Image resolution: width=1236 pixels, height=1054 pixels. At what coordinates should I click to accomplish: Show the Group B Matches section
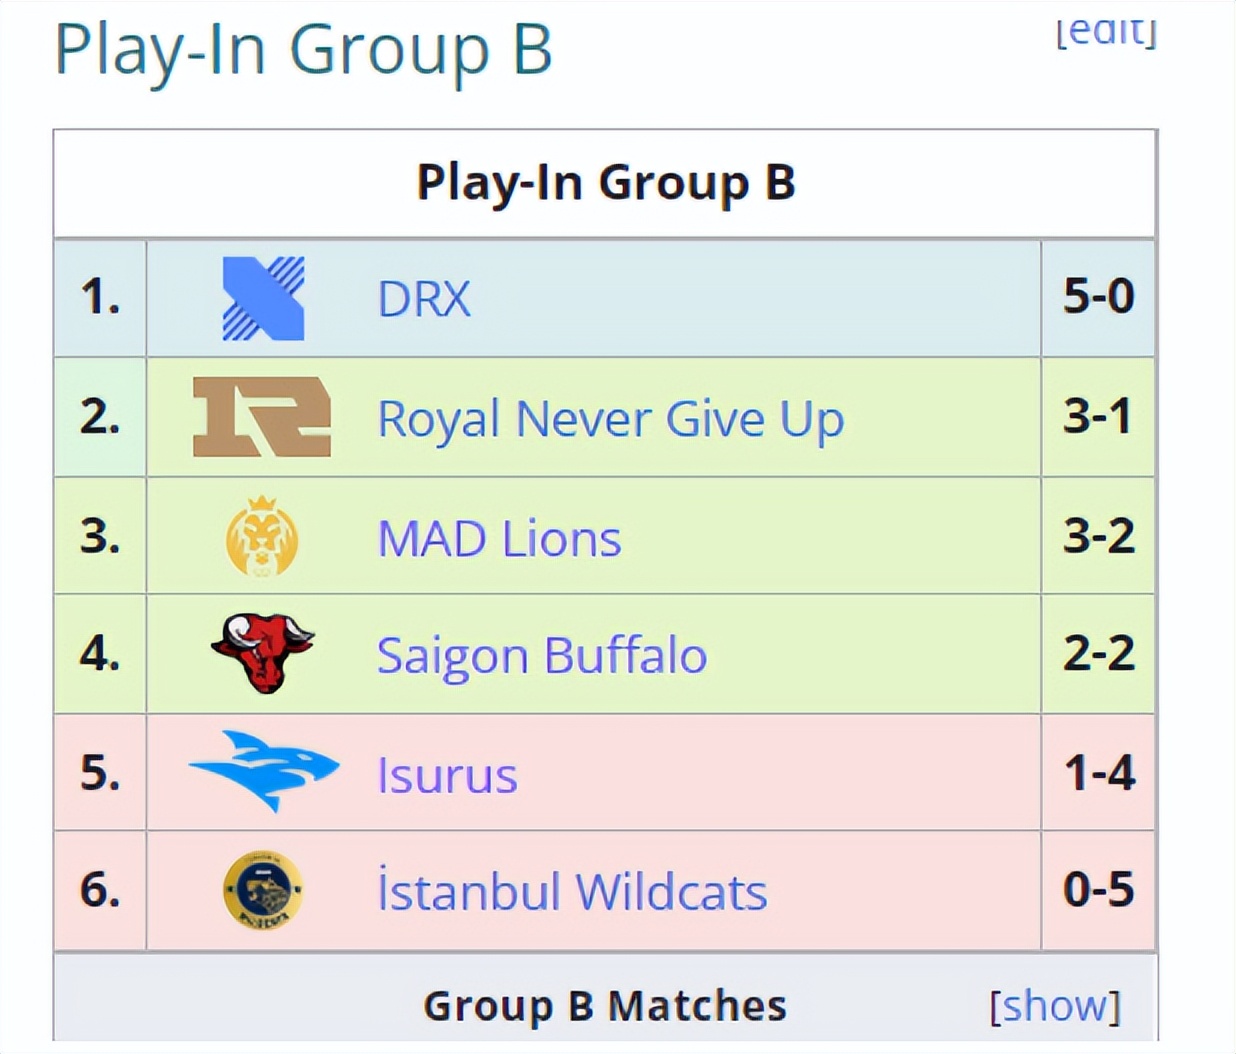pos(1055,1005)
